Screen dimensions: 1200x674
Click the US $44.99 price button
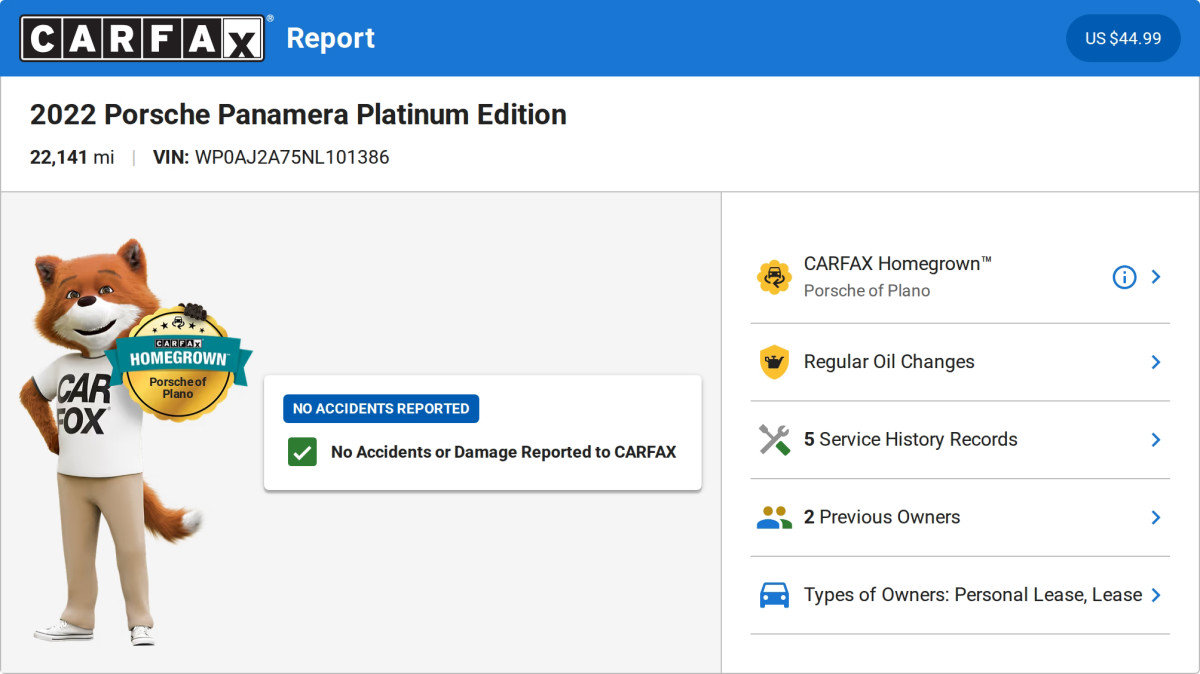[x=1123, y=38]
